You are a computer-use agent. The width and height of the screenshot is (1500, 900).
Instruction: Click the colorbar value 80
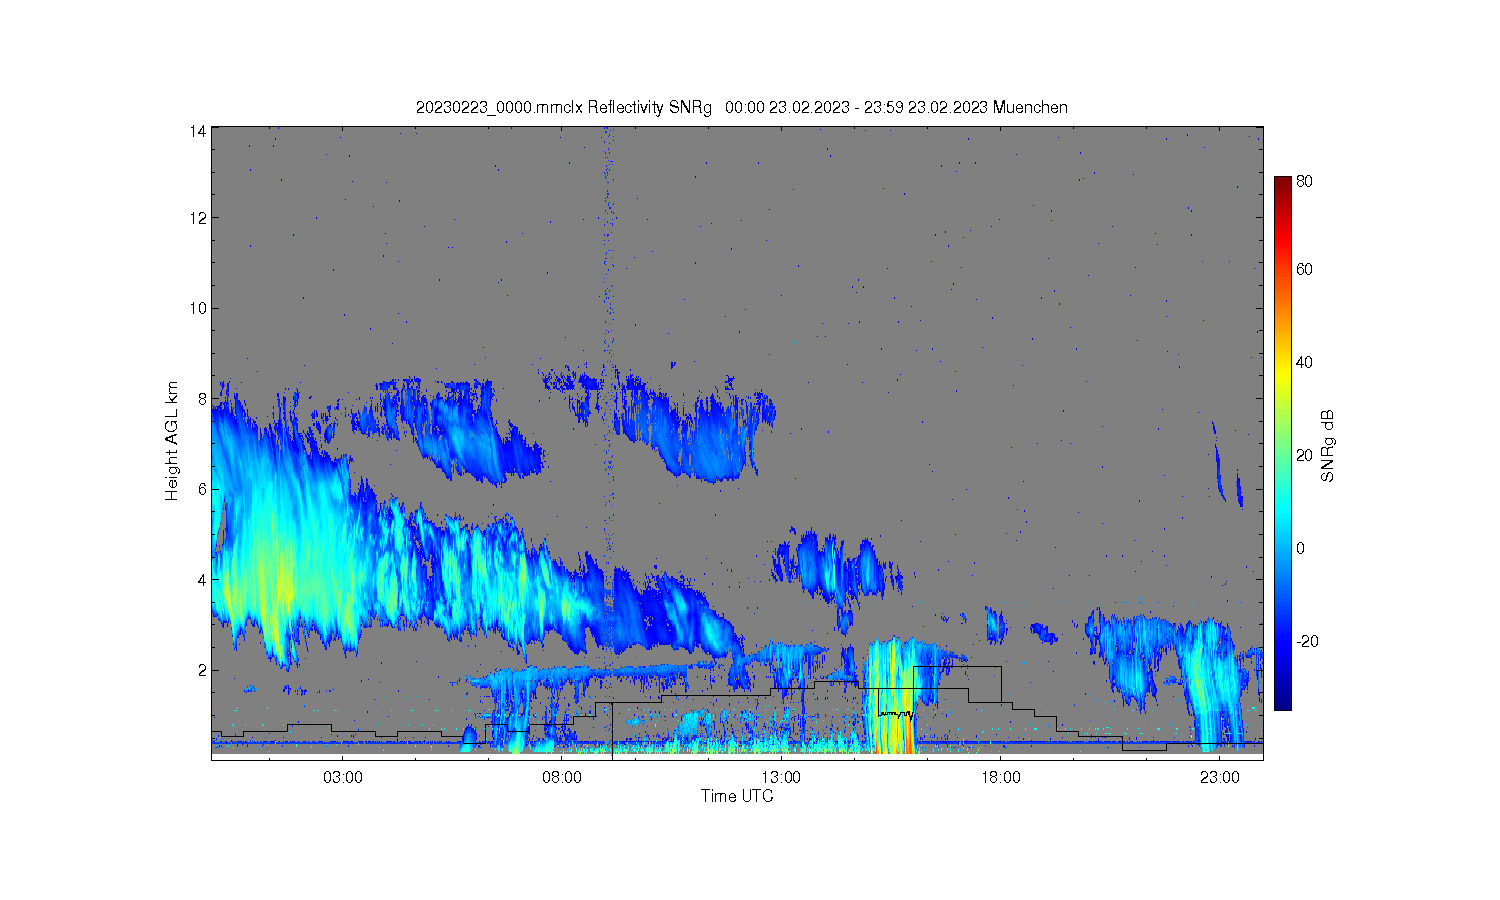[x=1305, y=182]
